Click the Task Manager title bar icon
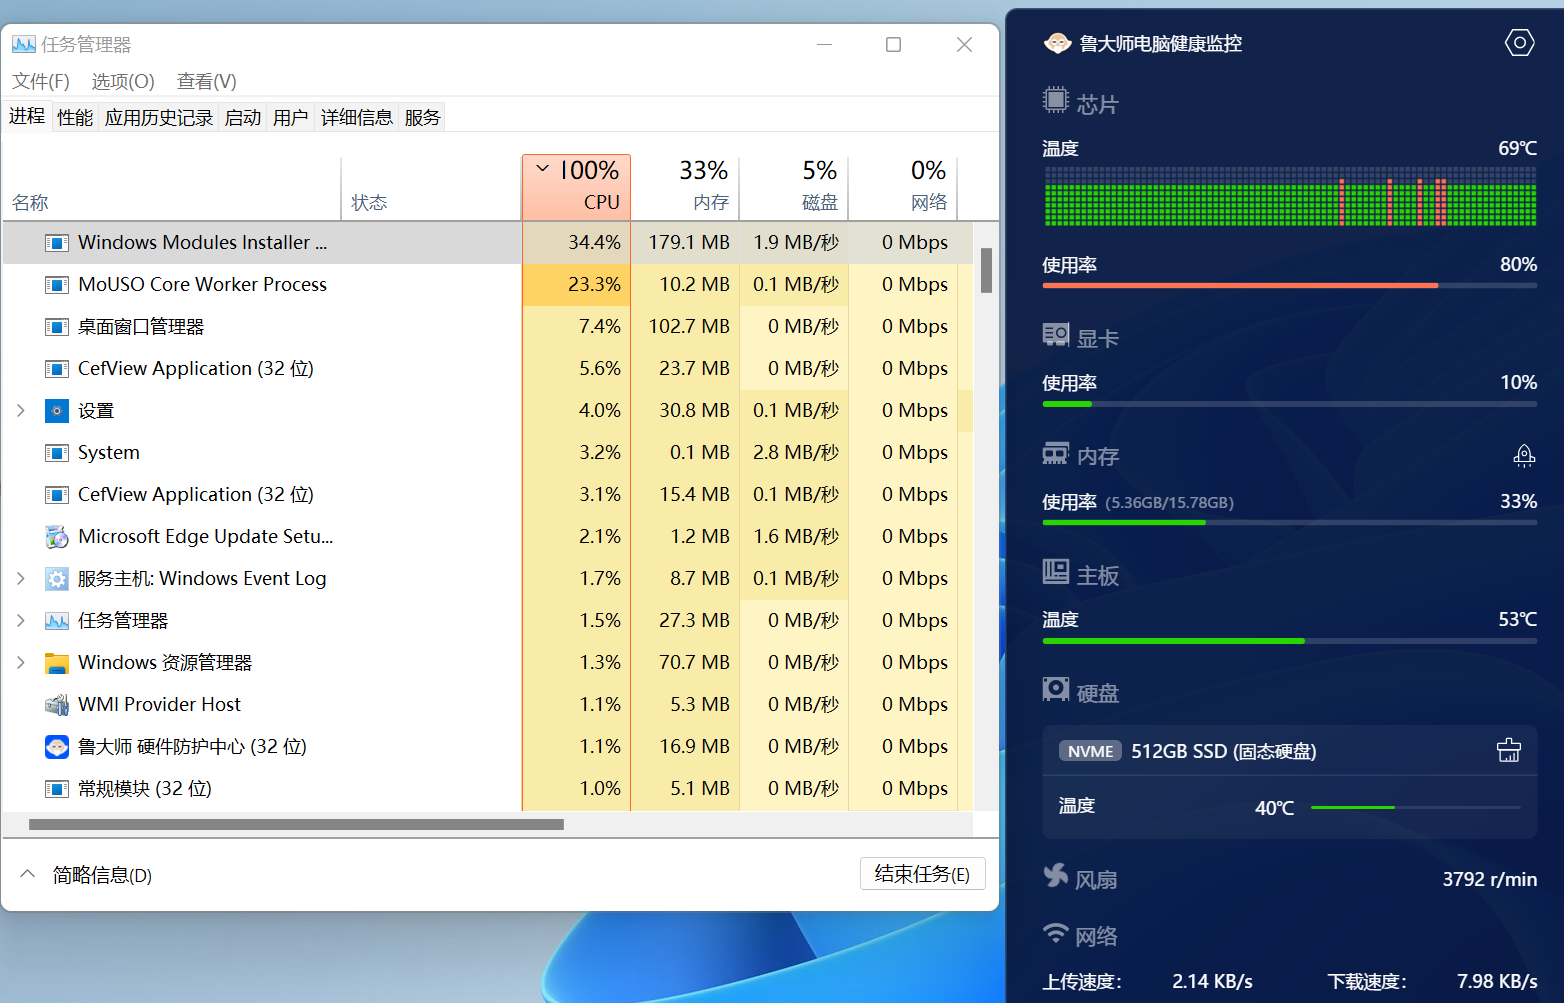 [24, 44]
